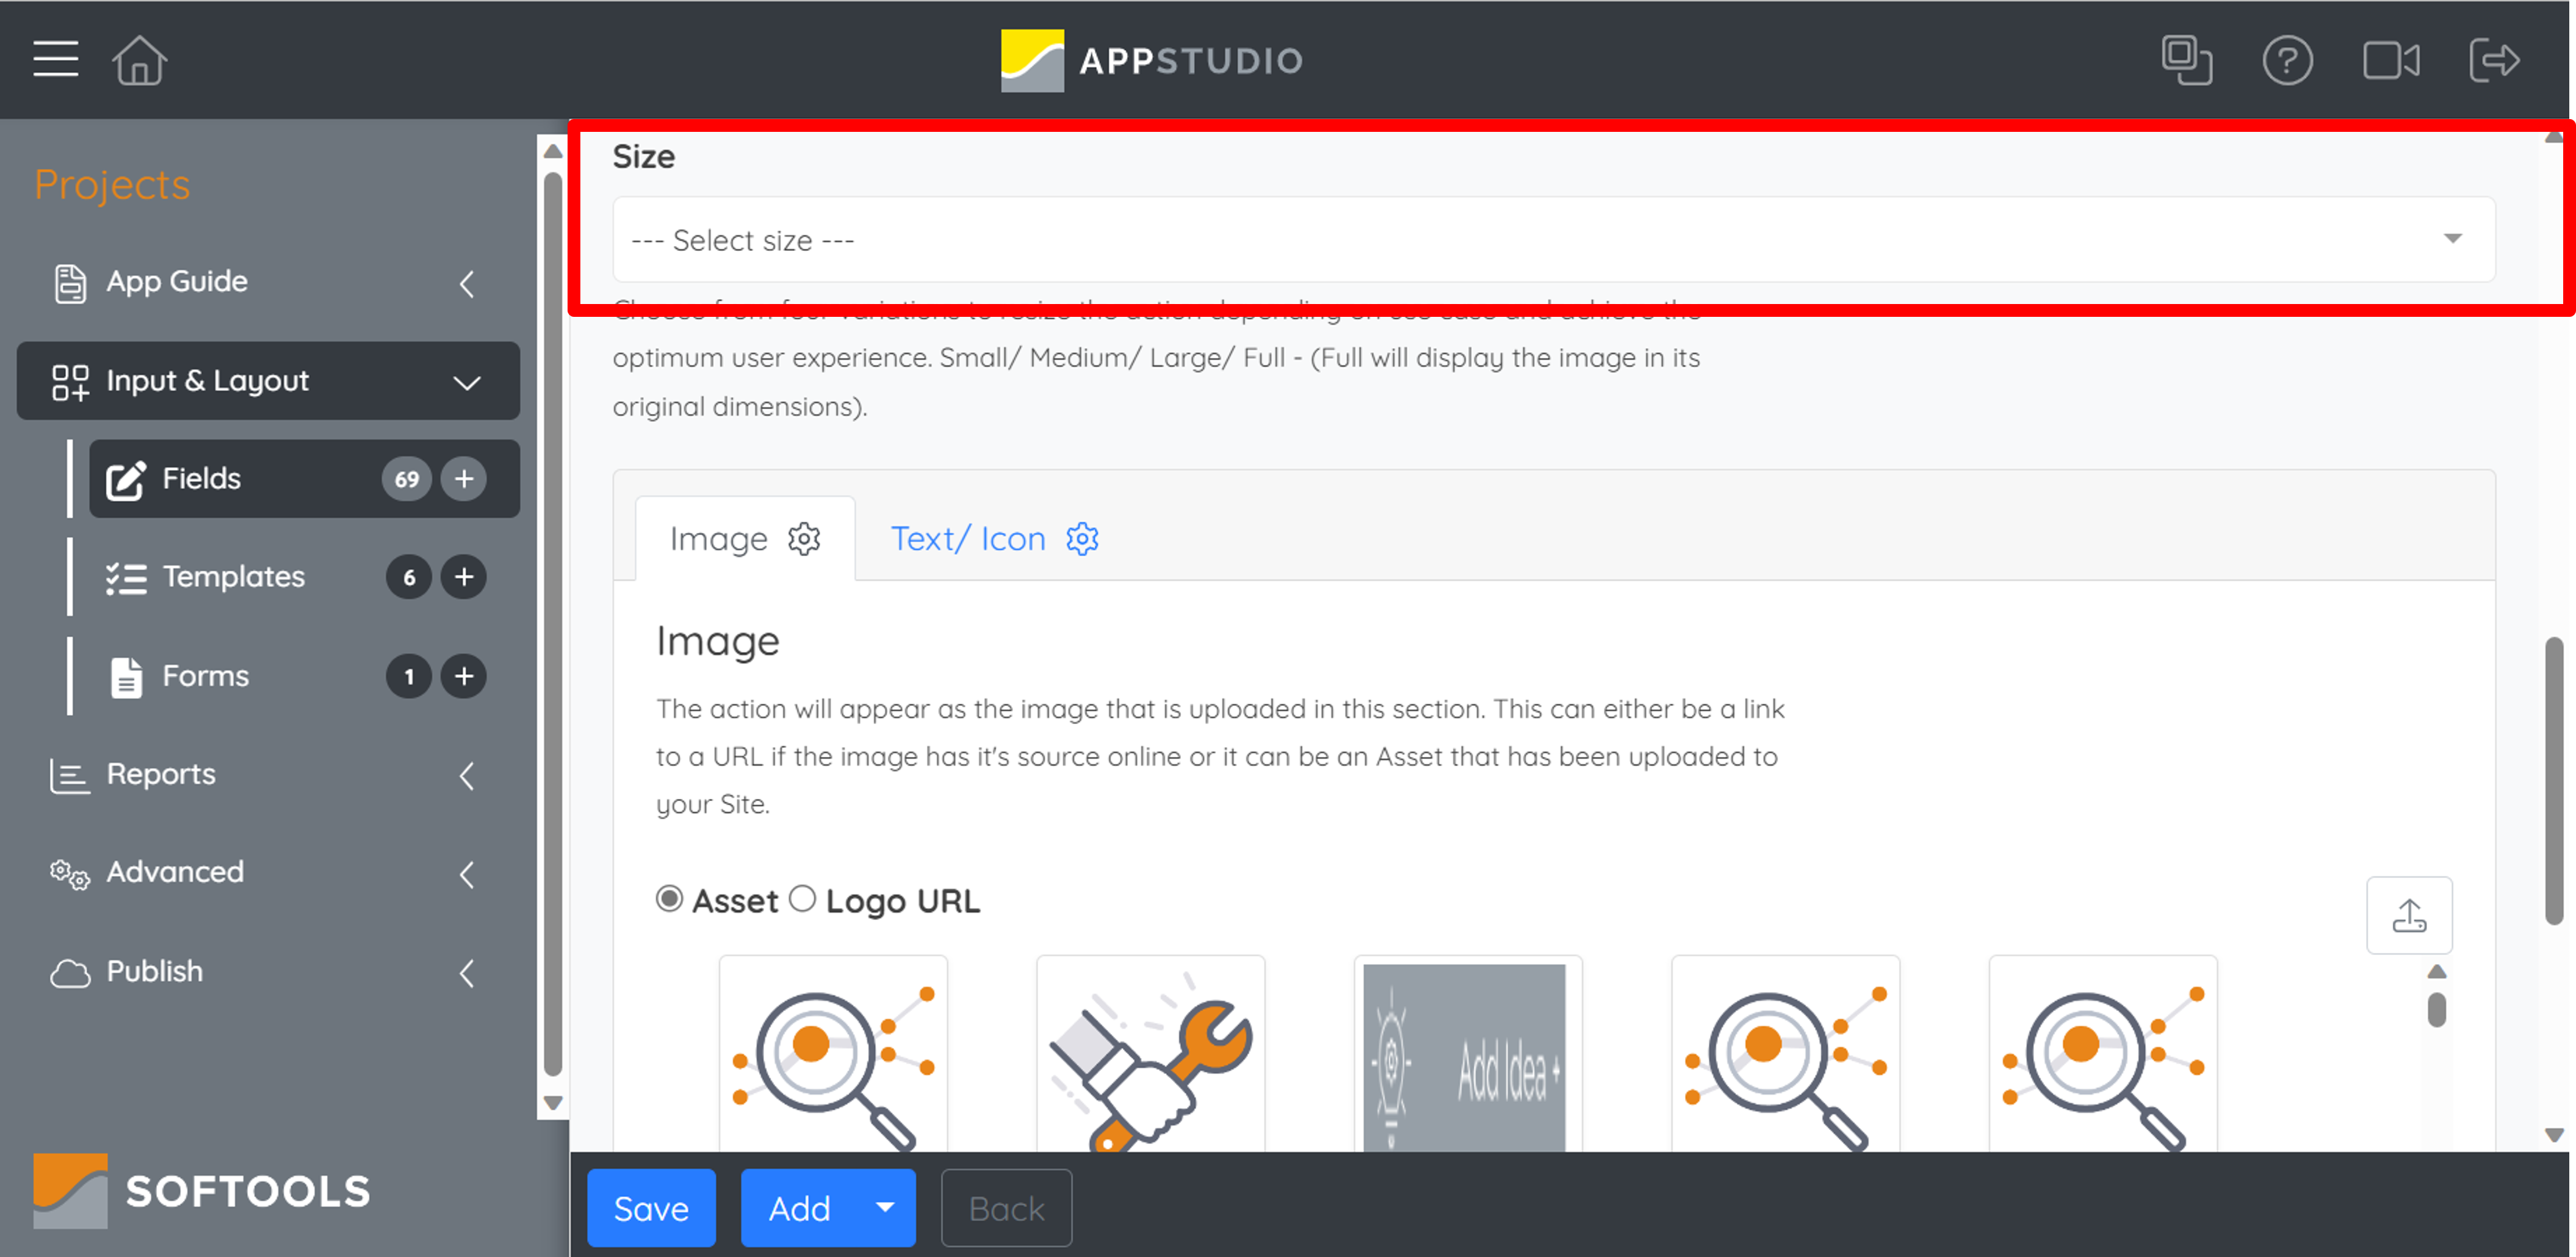
Task: Open Forms in the sidebar
Action: tap(205, 677)
